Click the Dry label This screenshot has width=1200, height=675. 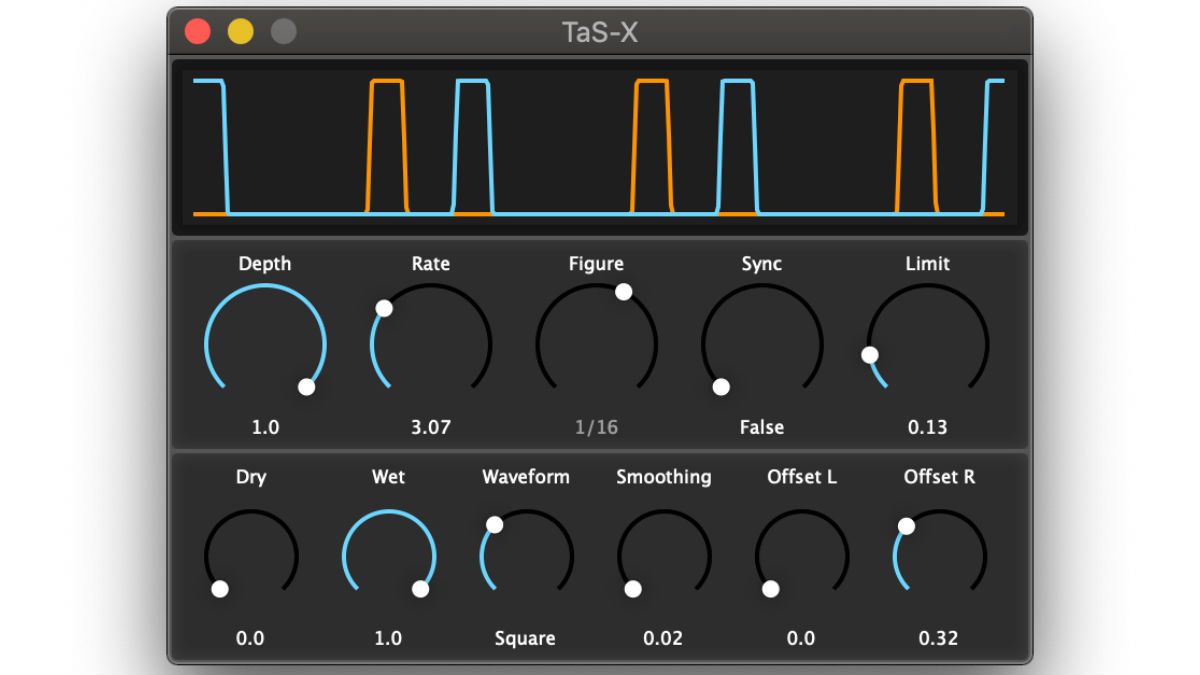(251, 477)
